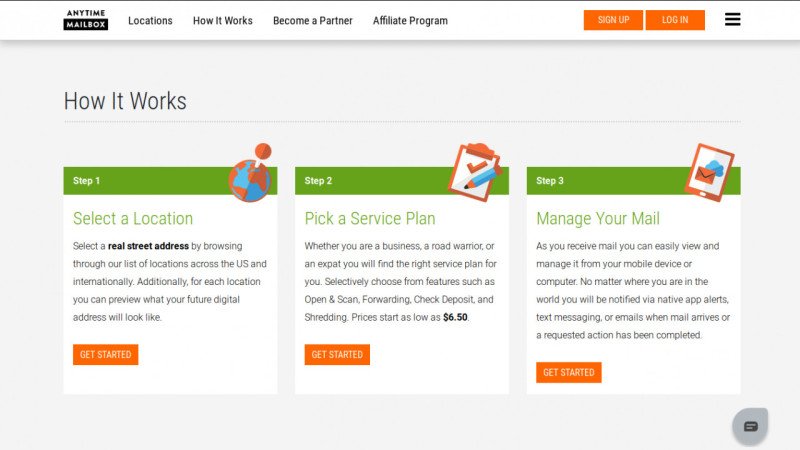Go to How It Works in the navigation bar
Viewport: 800px width, 450px height.
222,20
